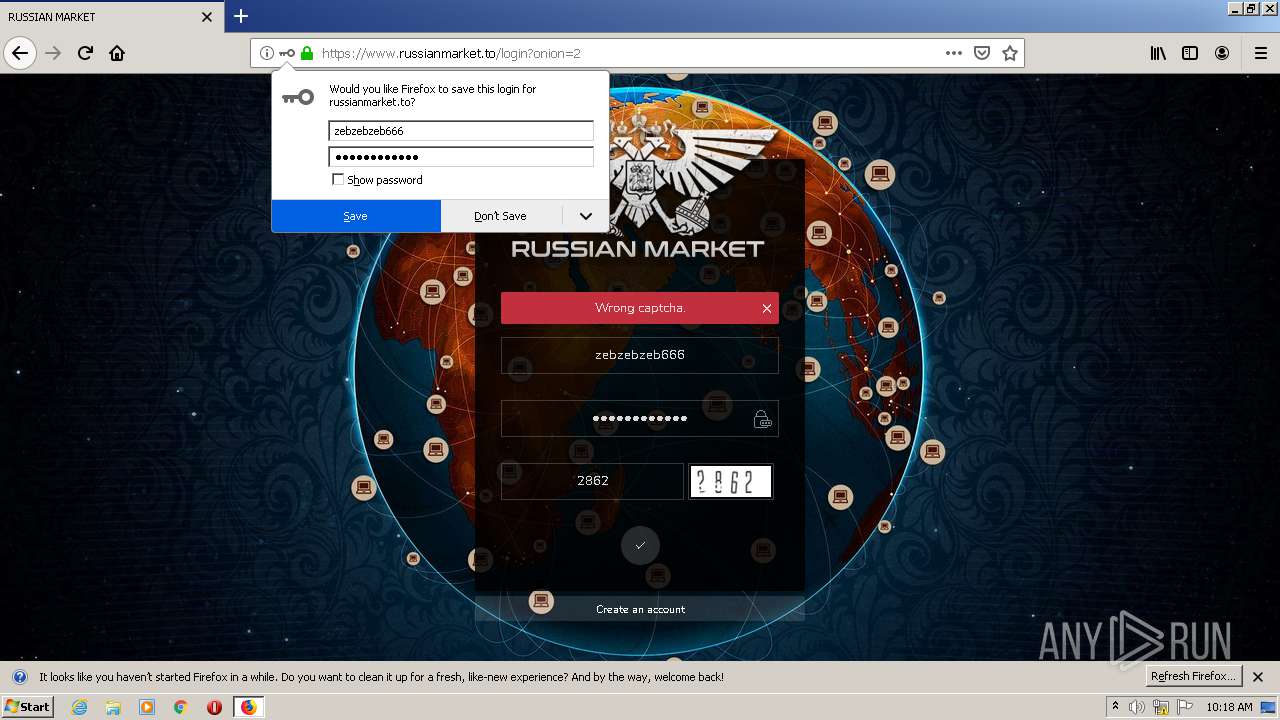Open the Library view
Viewport: 1280px width, 720px height.
point(1158,53)
